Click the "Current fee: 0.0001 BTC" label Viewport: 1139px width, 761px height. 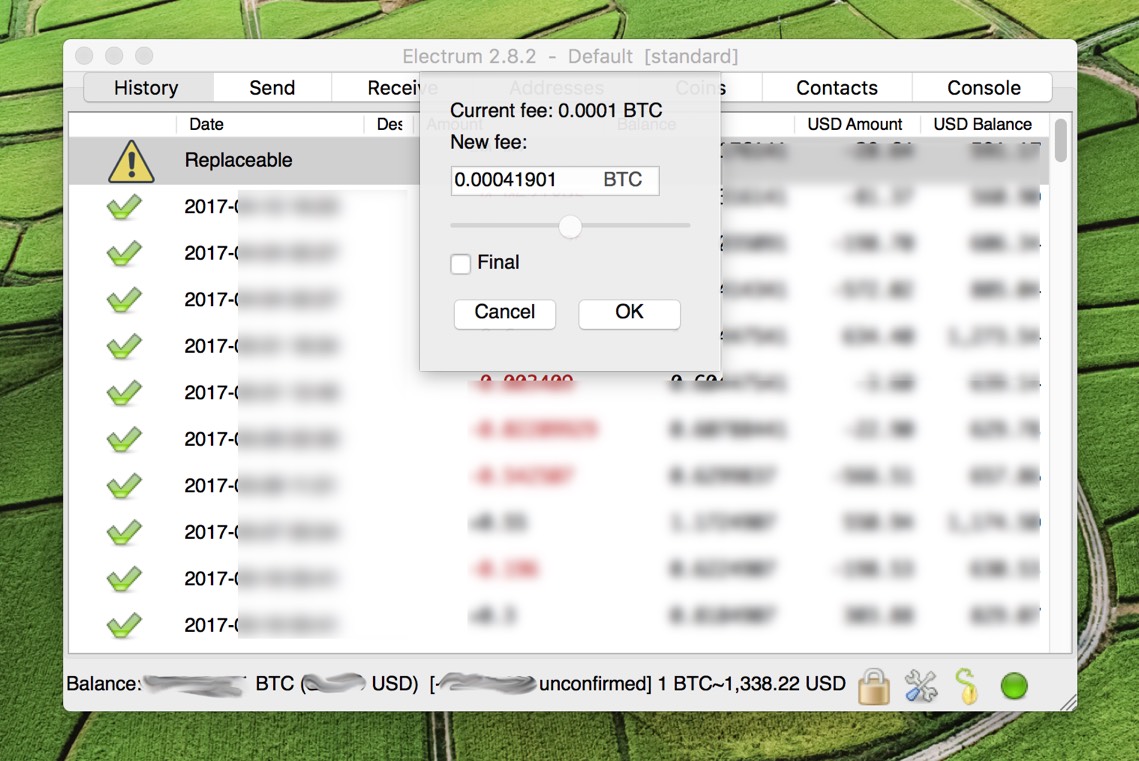point(556,110)
